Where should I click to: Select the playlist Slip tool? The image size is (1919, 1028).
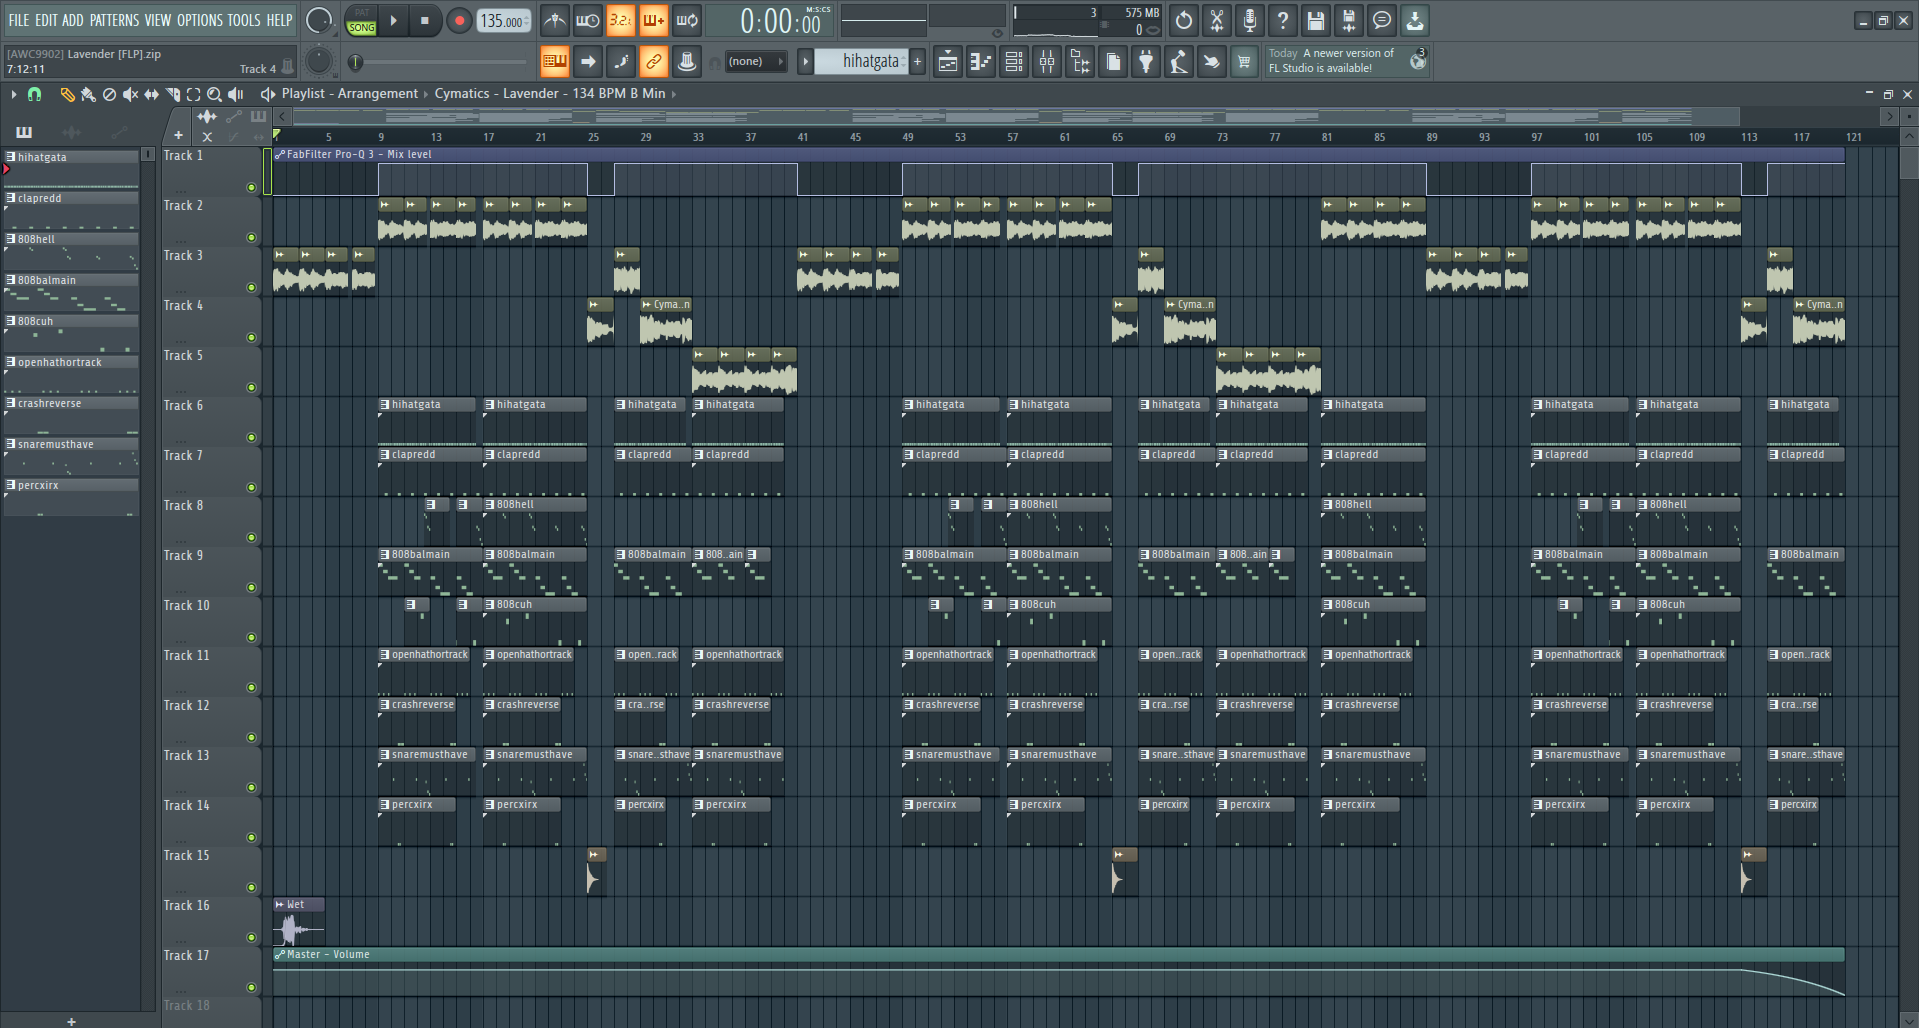tap(151, 94)
